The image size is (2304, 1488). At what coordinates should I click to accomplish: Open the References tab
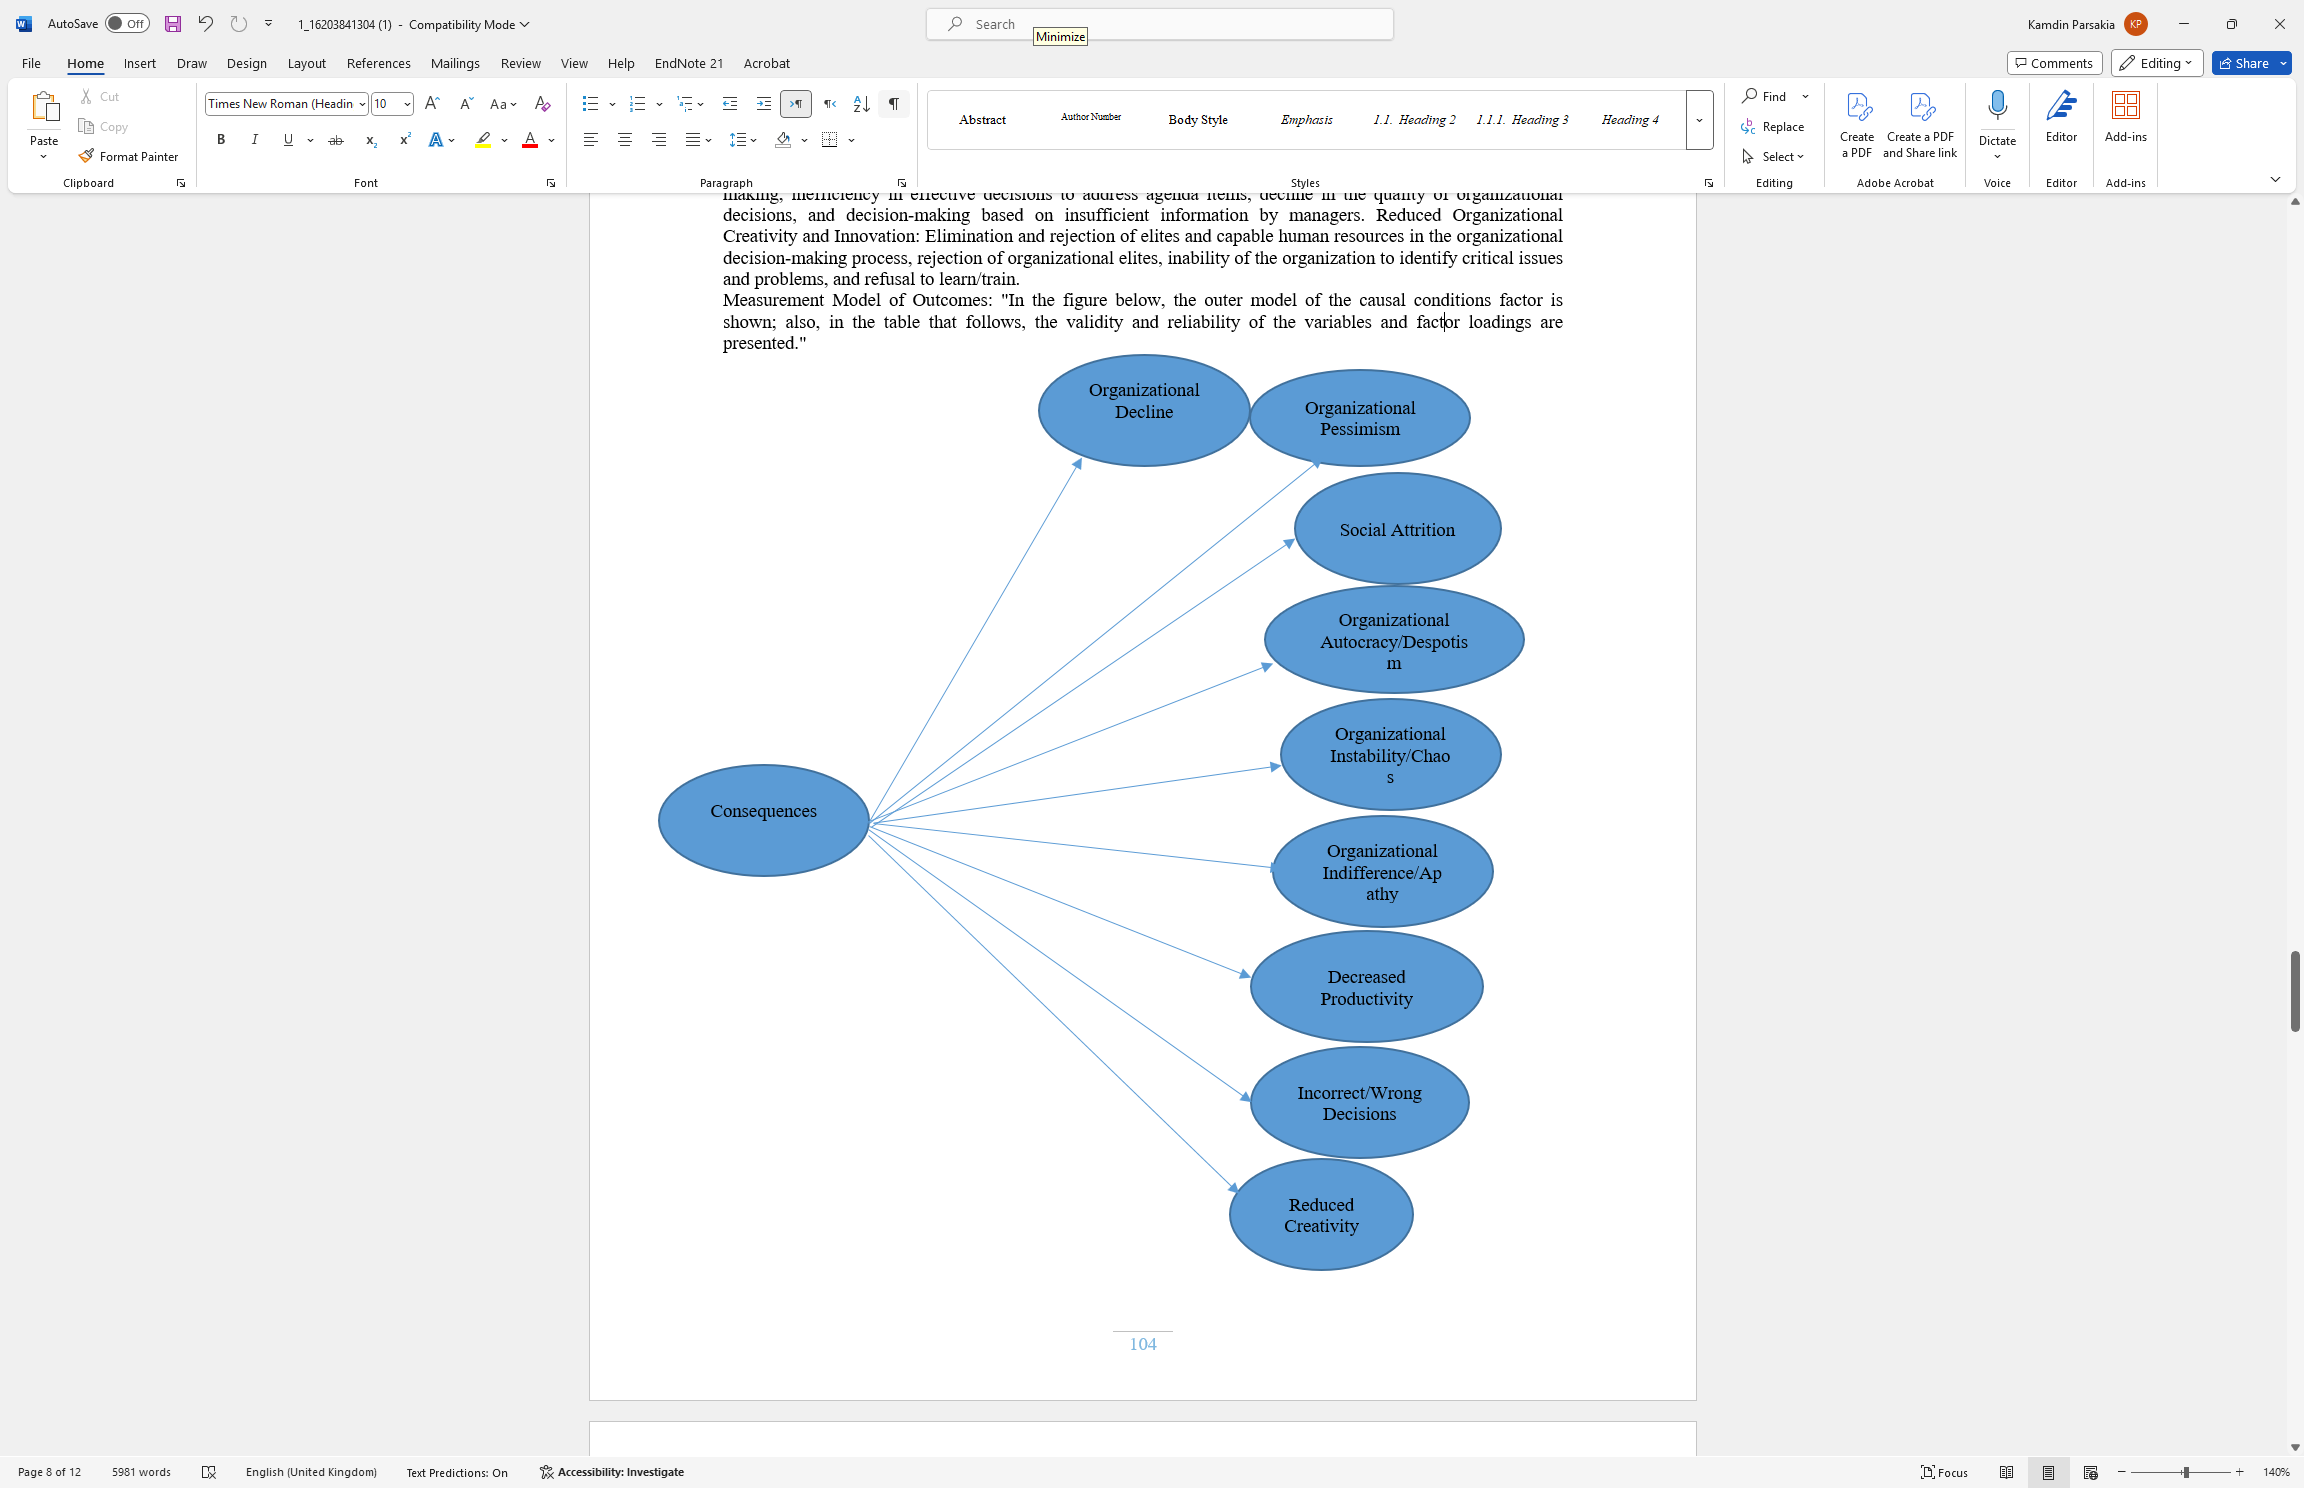point(378,63)
